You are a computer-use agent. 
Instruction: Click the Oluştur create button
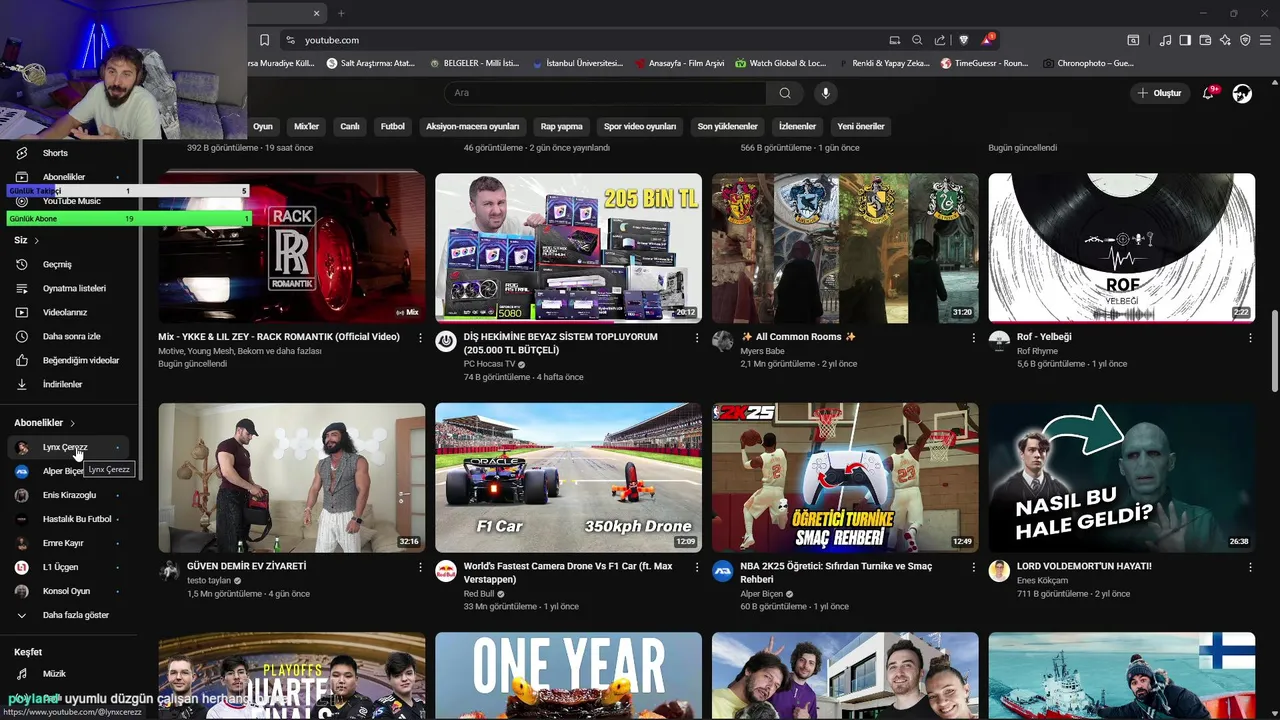(1159, 93)
